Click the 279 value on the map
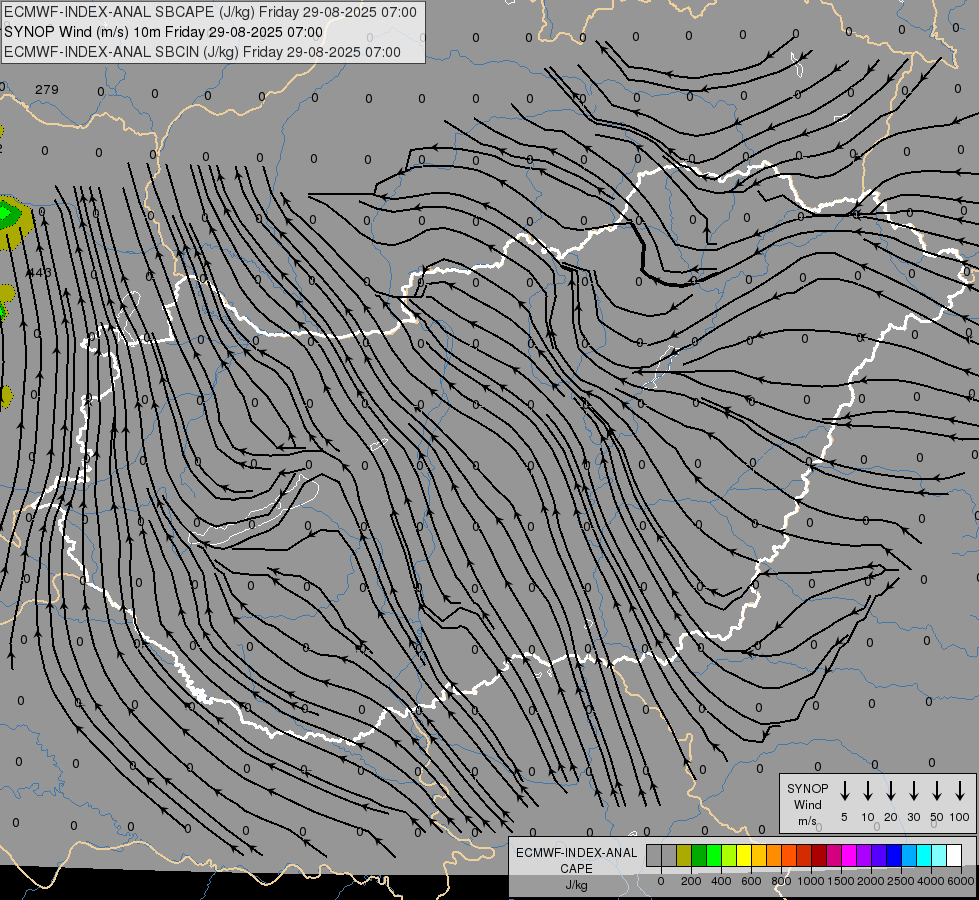 click(x=47, y=90)
